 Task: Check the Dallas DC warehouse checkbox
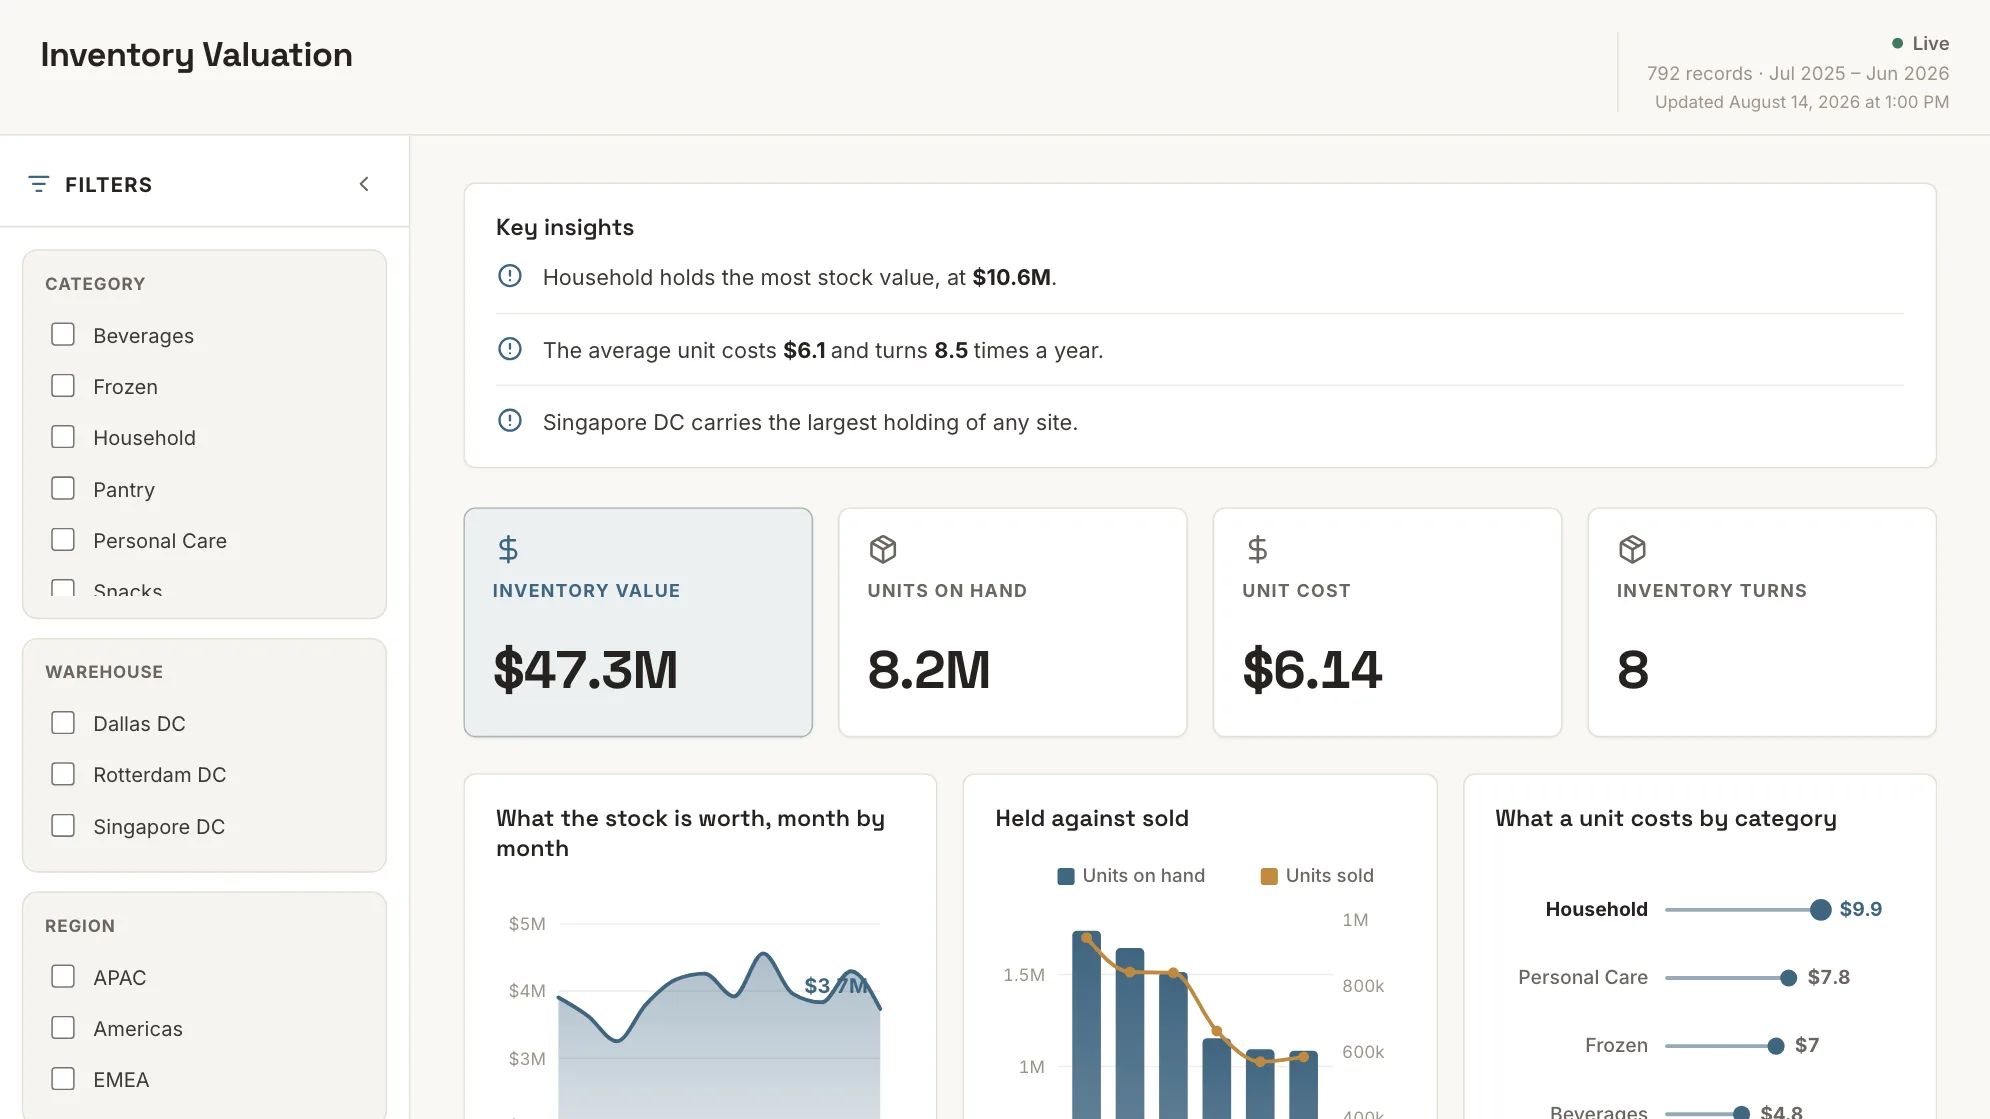coord(63,723)
